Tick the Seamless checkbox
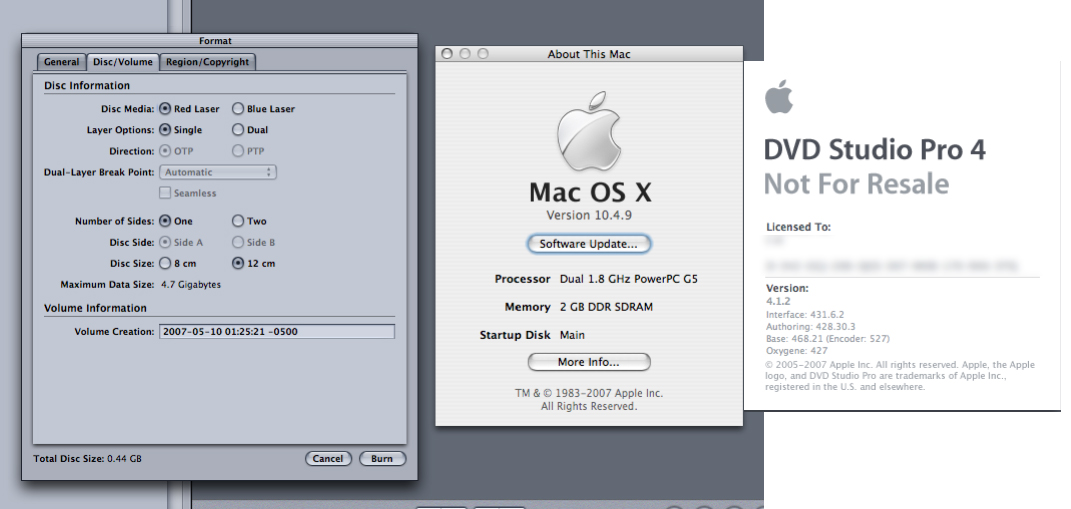This screenshot has height=509, width=1071. coord(165,193)
